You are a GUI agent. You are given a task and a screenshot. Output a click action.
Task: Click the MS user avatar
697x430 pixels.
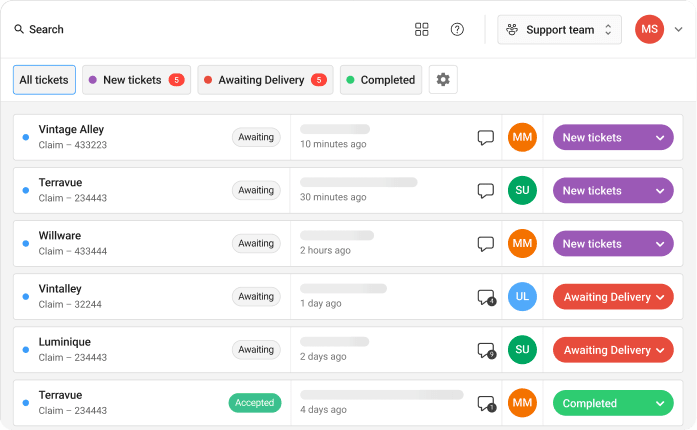click(649, 29)
